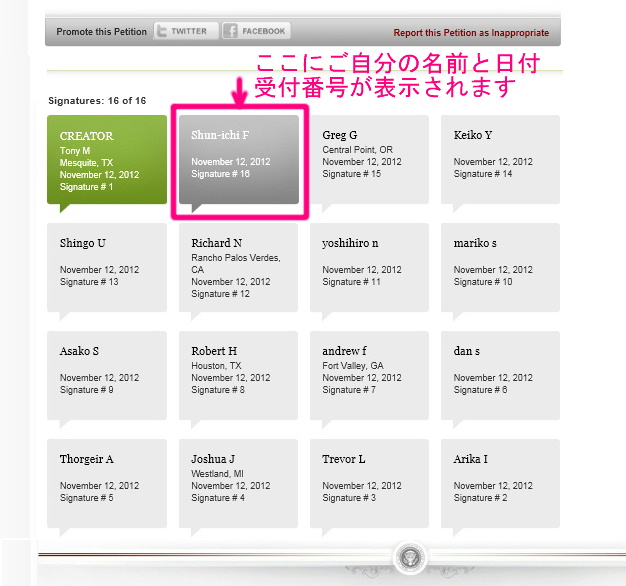Click Report this Petition as Inappropriate link

tap(471, 33)
